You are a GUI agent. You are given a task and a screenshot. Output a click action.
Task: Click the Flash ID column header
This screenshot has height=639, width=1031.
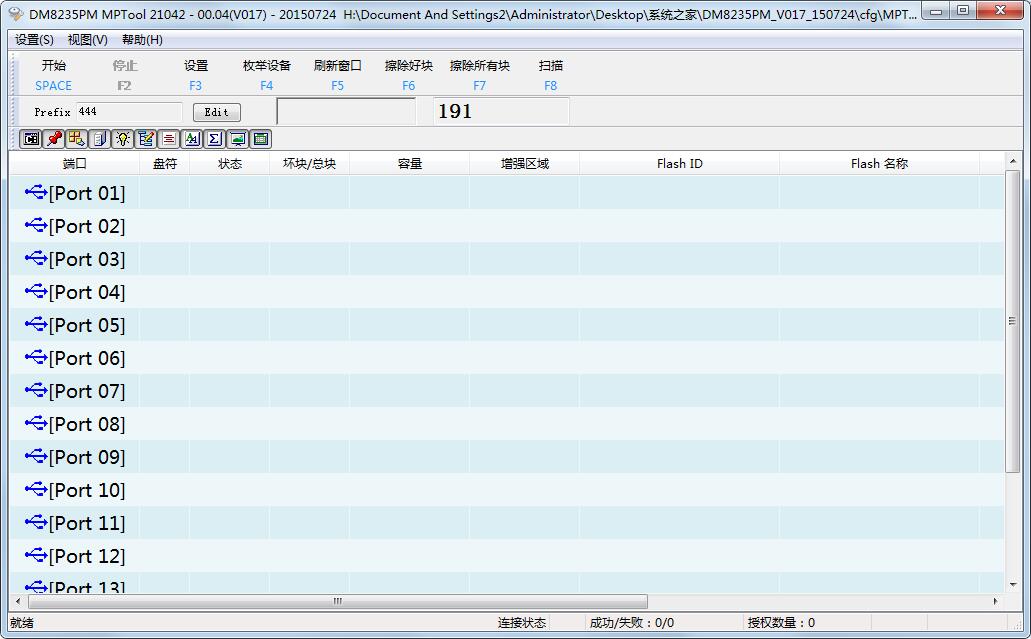pos(679,163)
